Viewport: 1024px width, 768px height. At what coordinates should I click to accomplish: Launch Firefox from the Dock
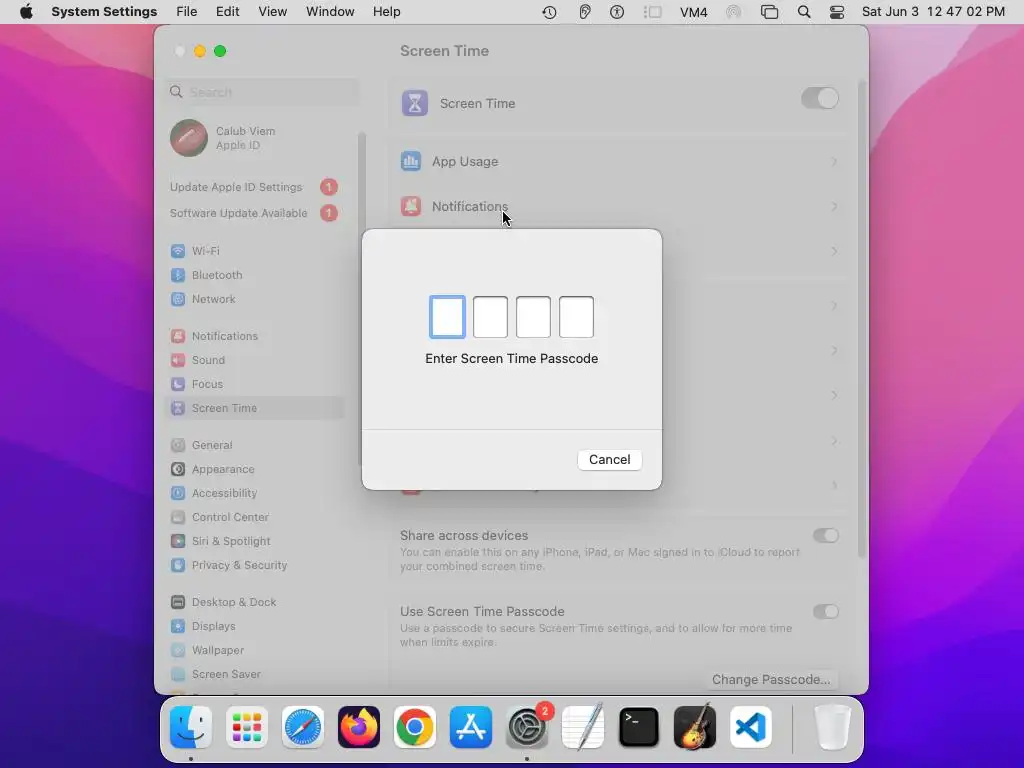point(359,727)
